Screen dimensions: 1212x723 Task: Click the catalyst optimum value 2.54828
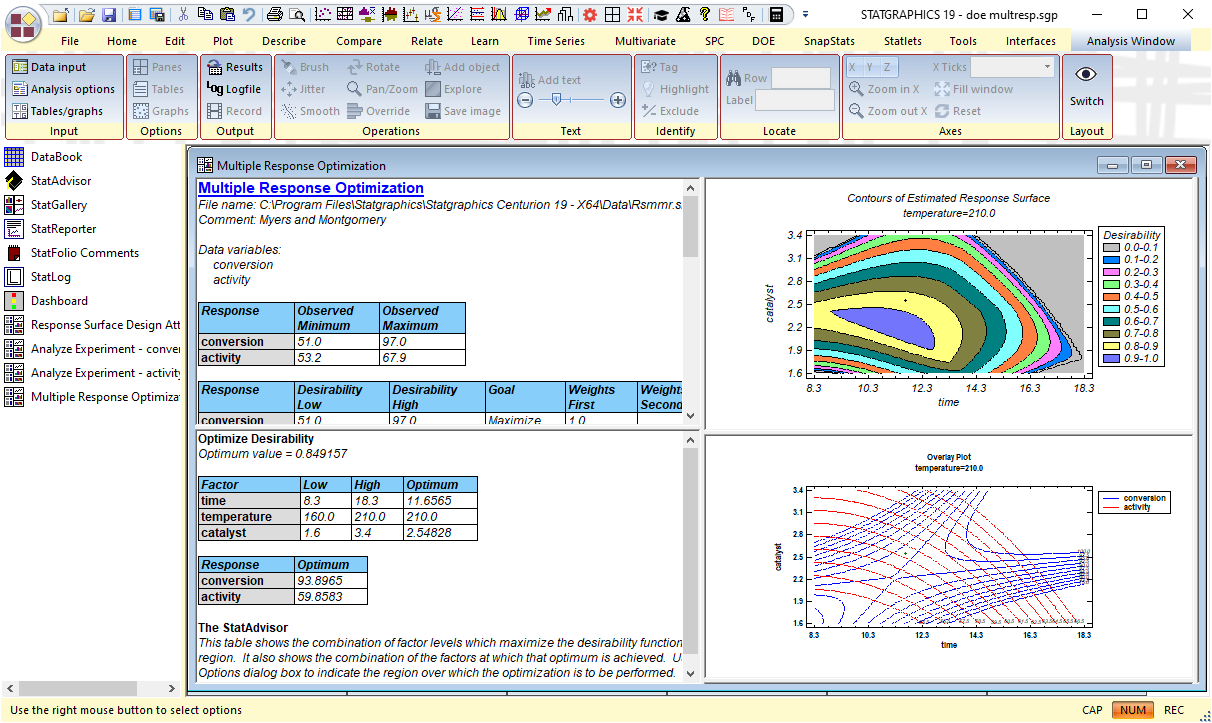point(440,533)
